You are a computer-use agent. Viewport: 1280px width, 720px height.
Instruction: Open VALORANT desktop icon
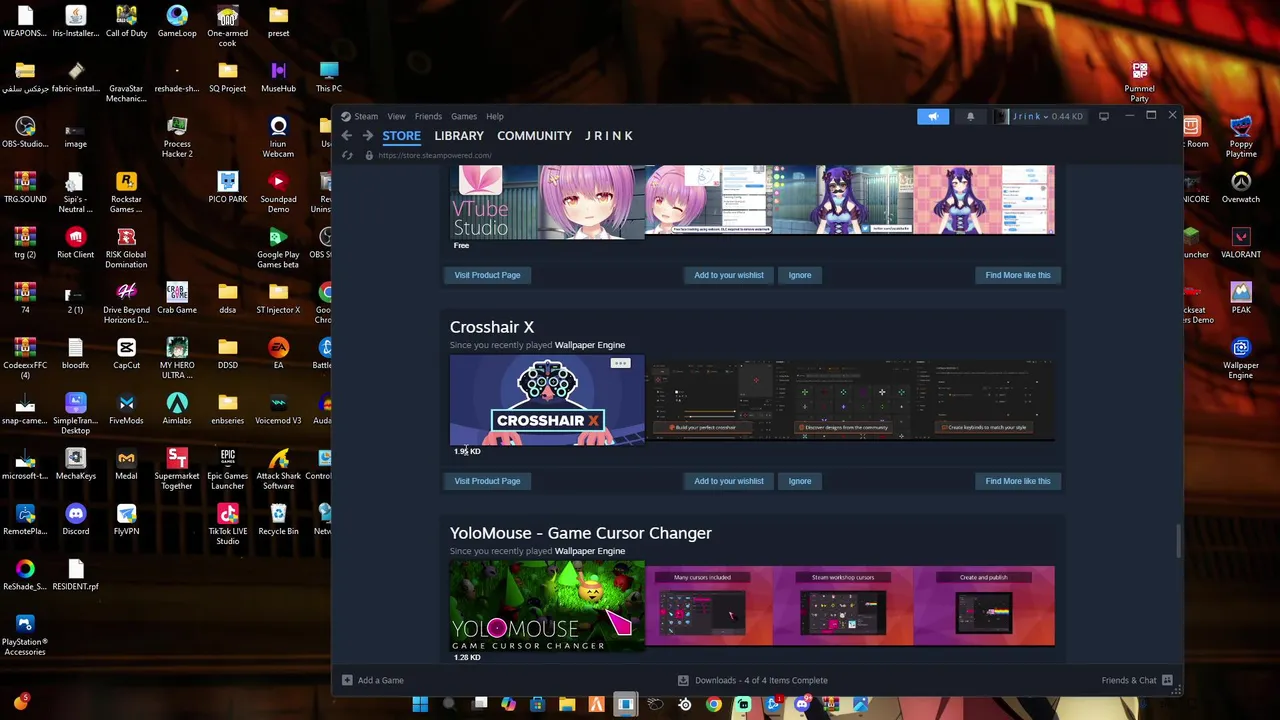(x=1241, y=243)
